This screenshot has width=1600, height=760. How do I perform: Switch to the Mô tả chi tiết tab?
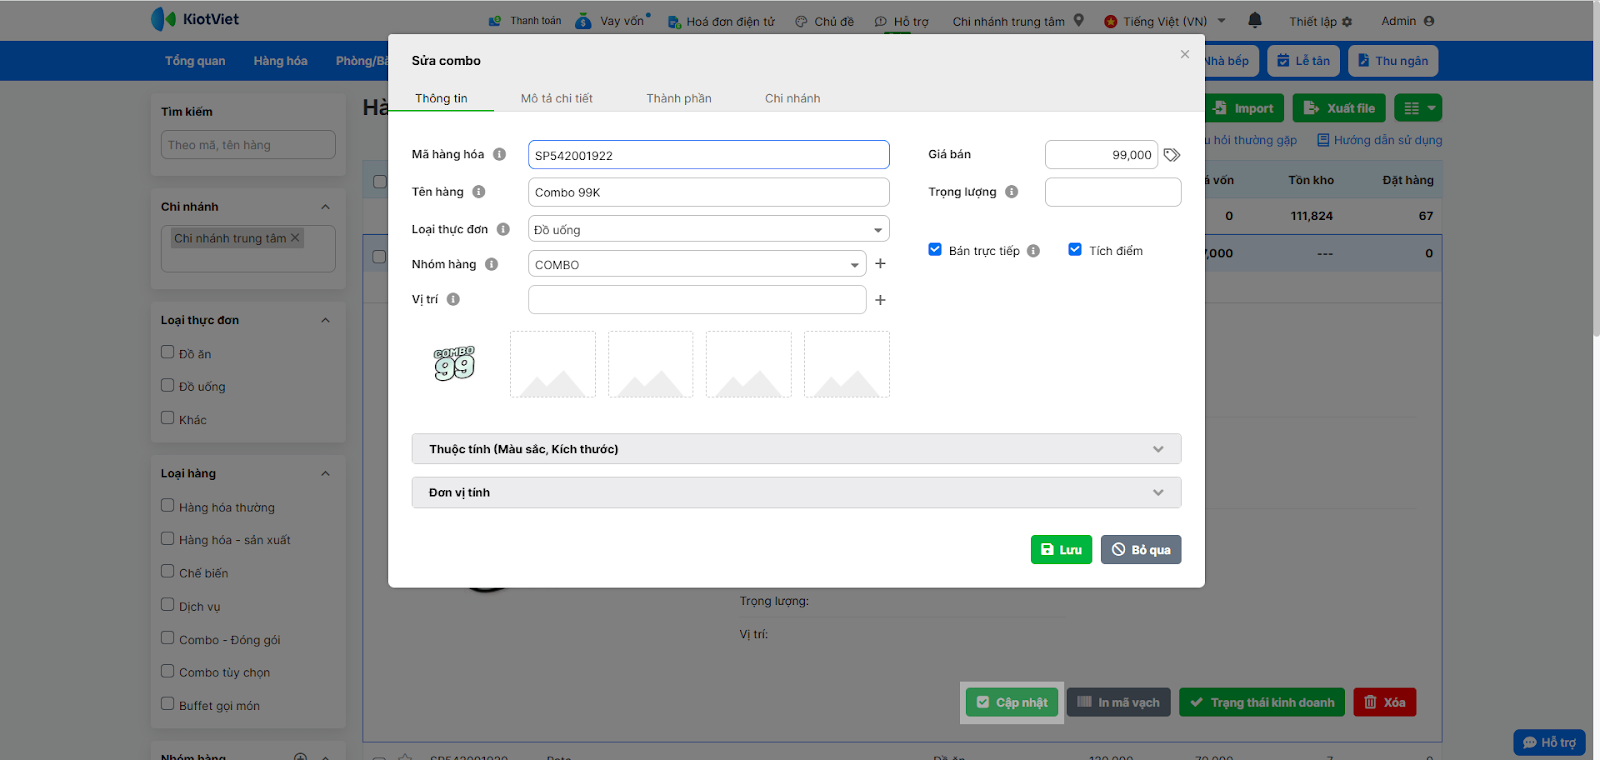point(557,98)
